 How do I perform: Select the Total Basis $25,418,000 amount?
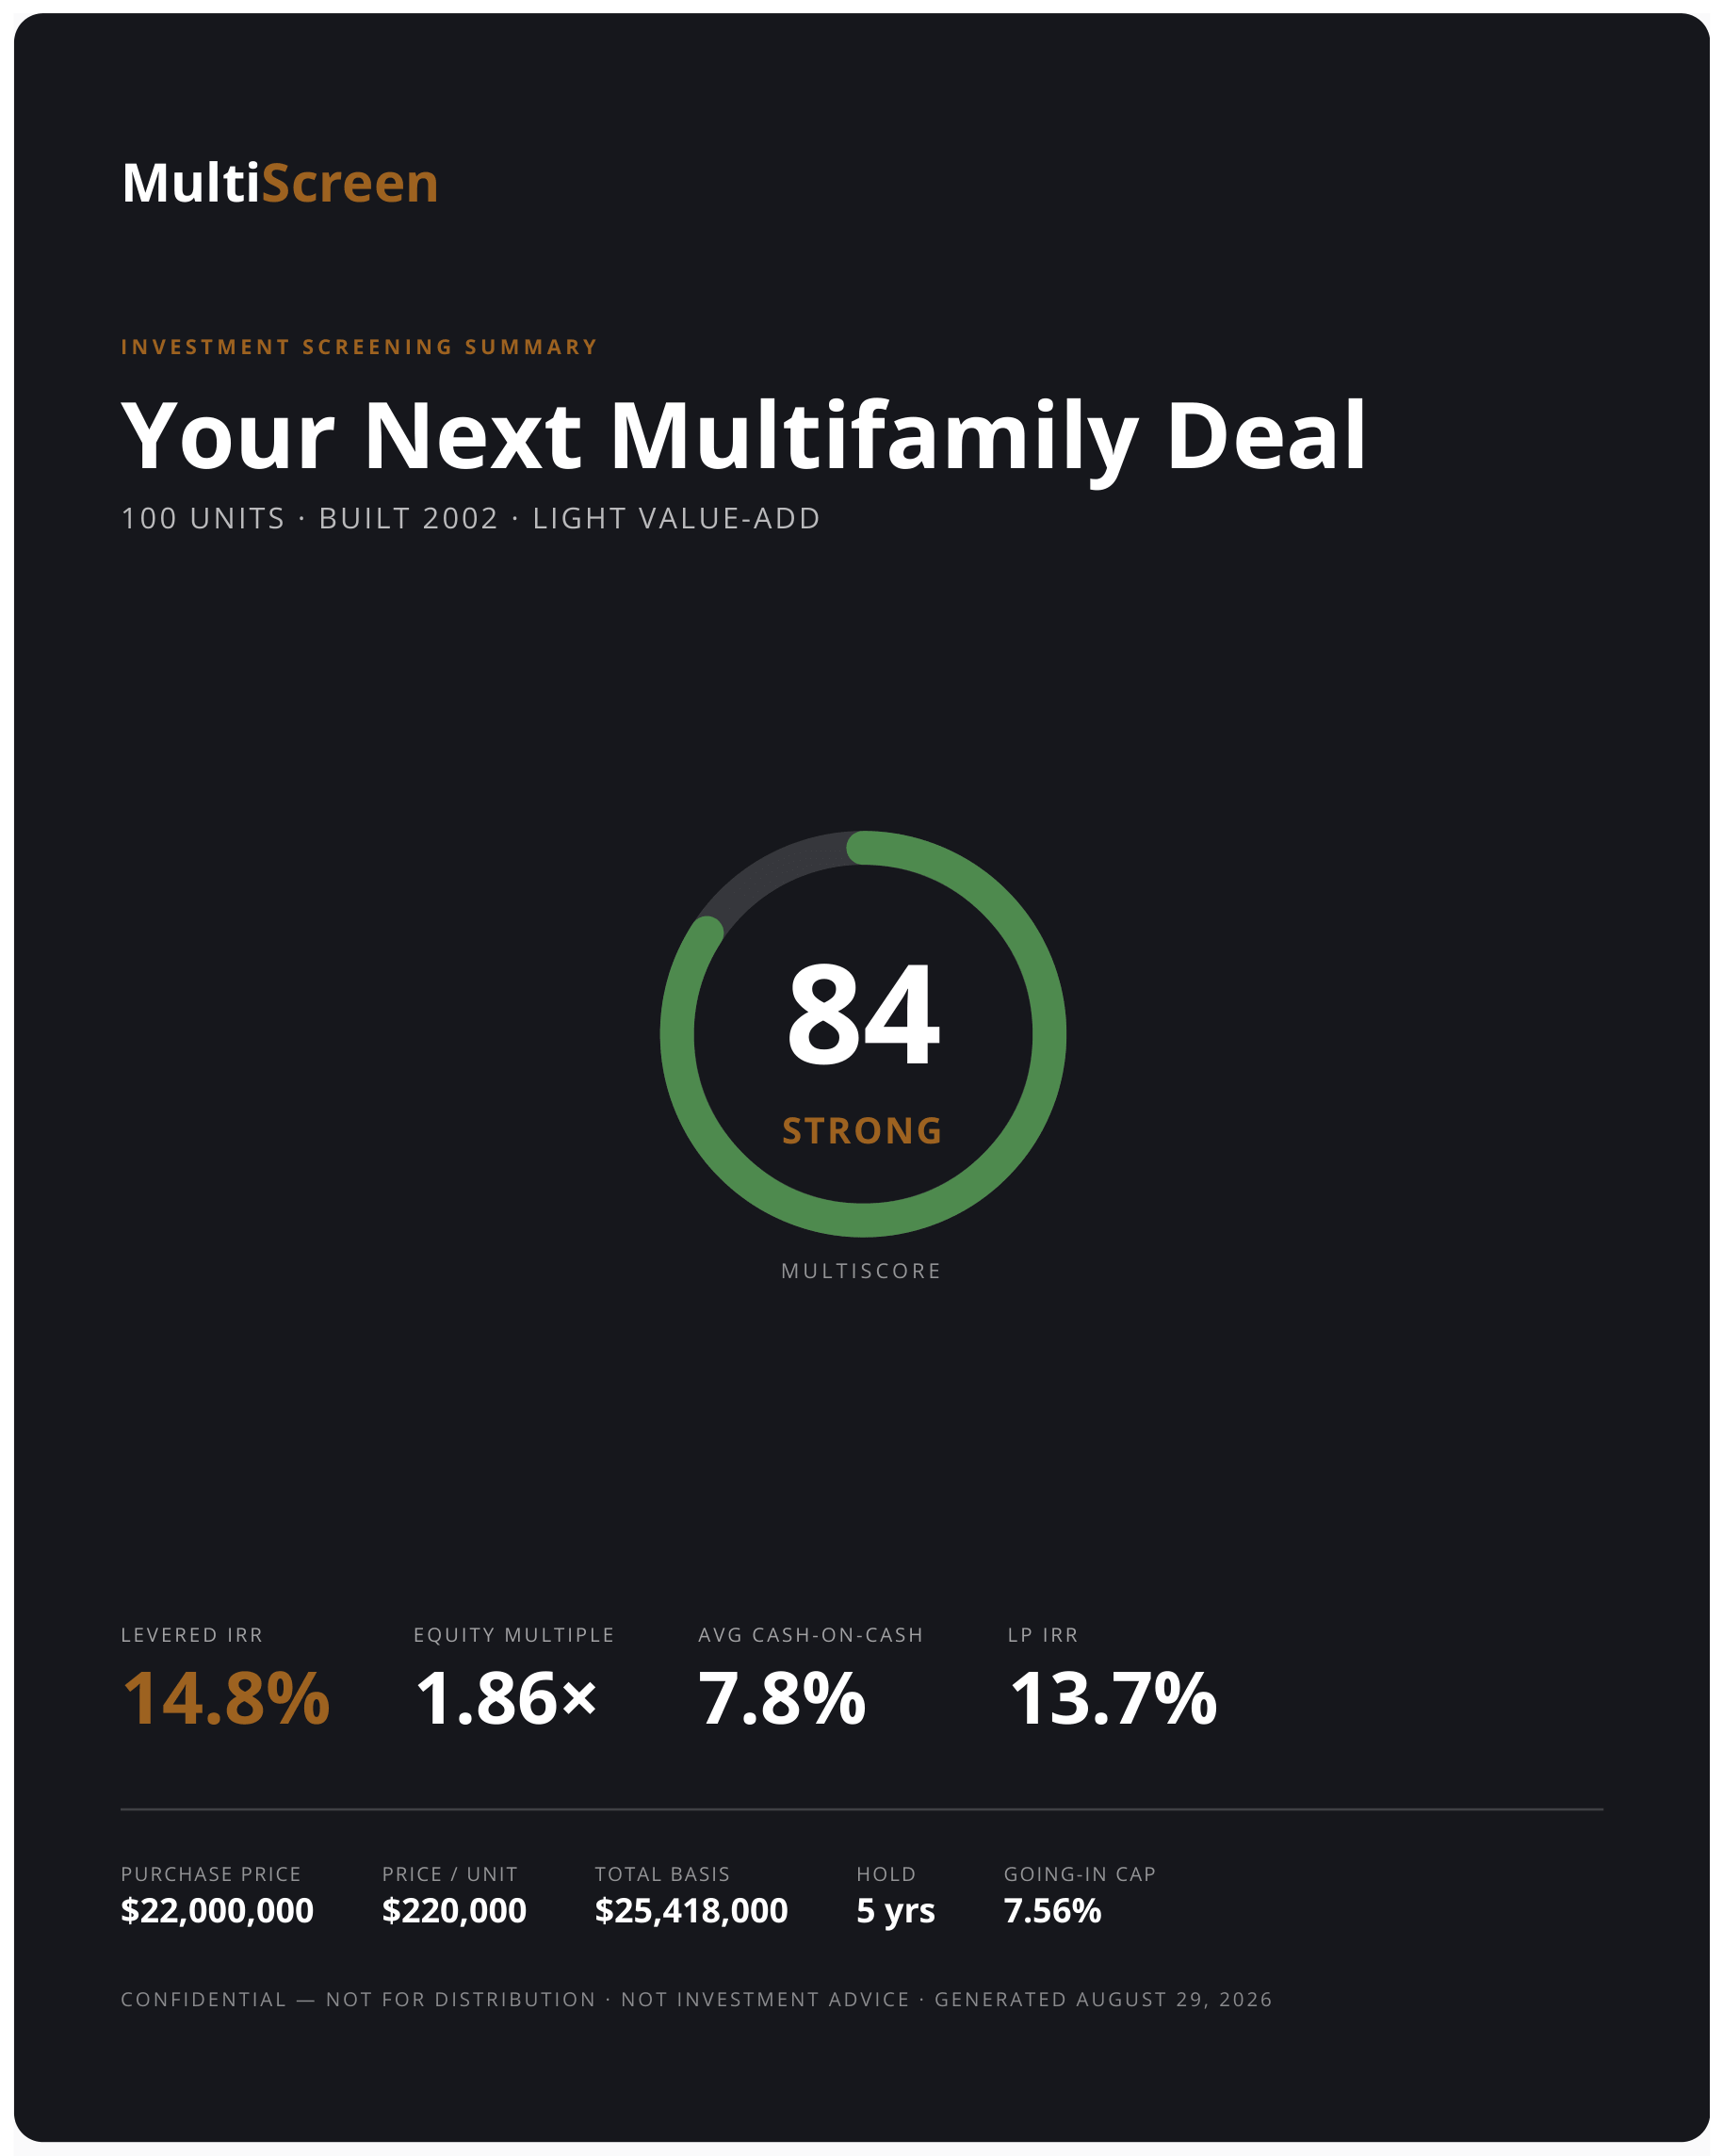(691, 1911)
